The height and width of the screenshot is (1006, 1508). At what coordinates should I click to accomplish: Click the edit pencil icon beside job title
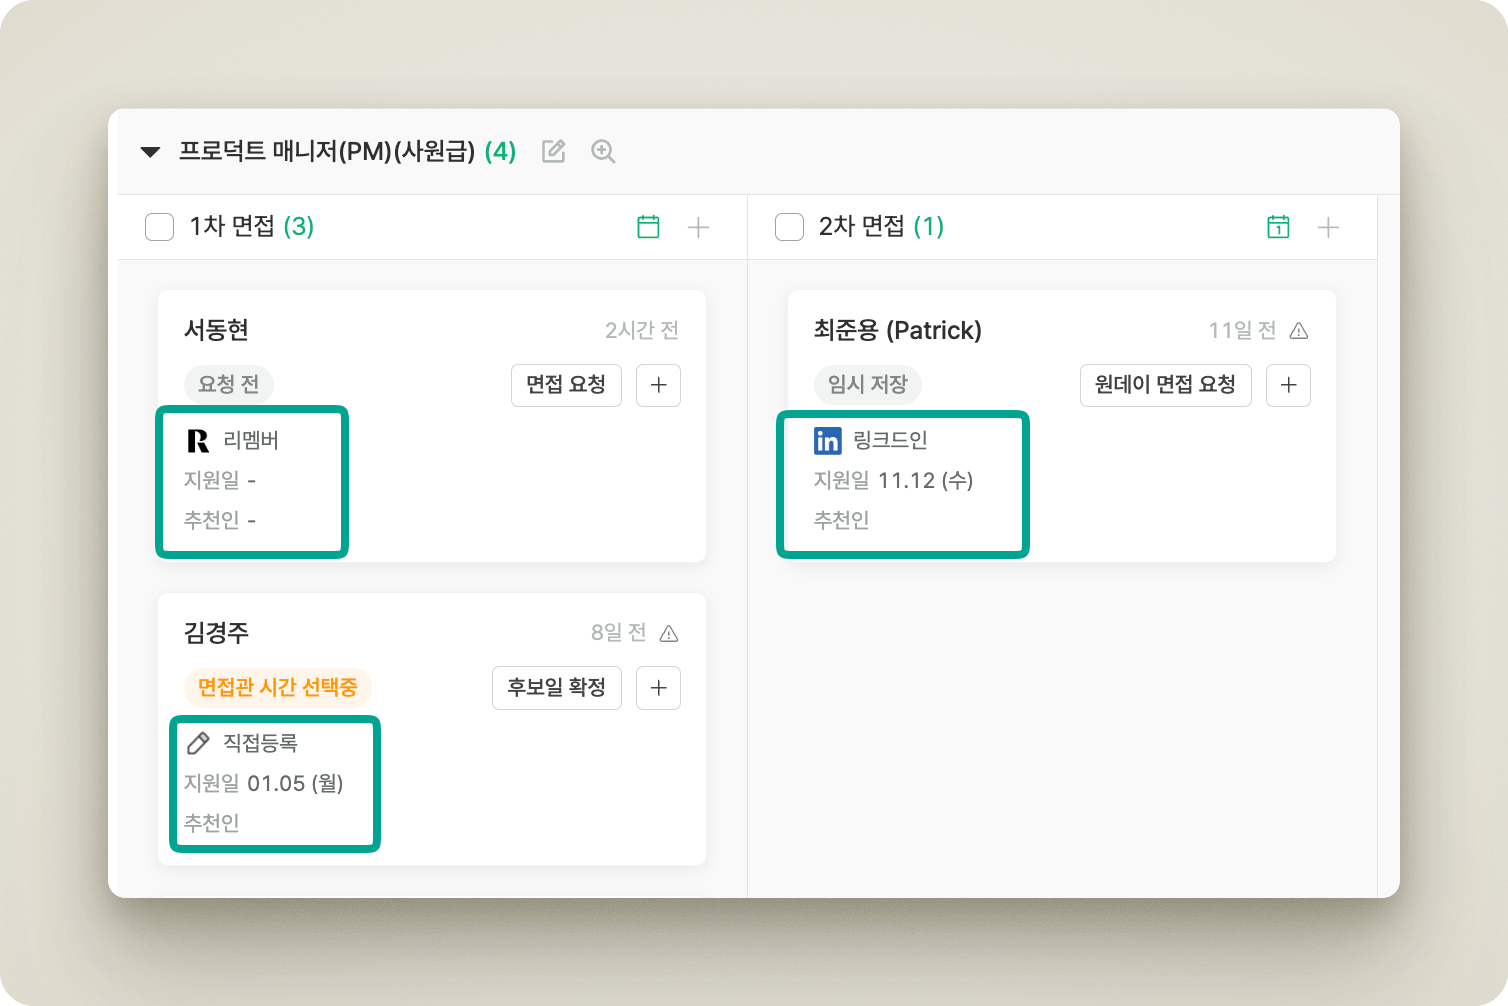pos(553,152)
